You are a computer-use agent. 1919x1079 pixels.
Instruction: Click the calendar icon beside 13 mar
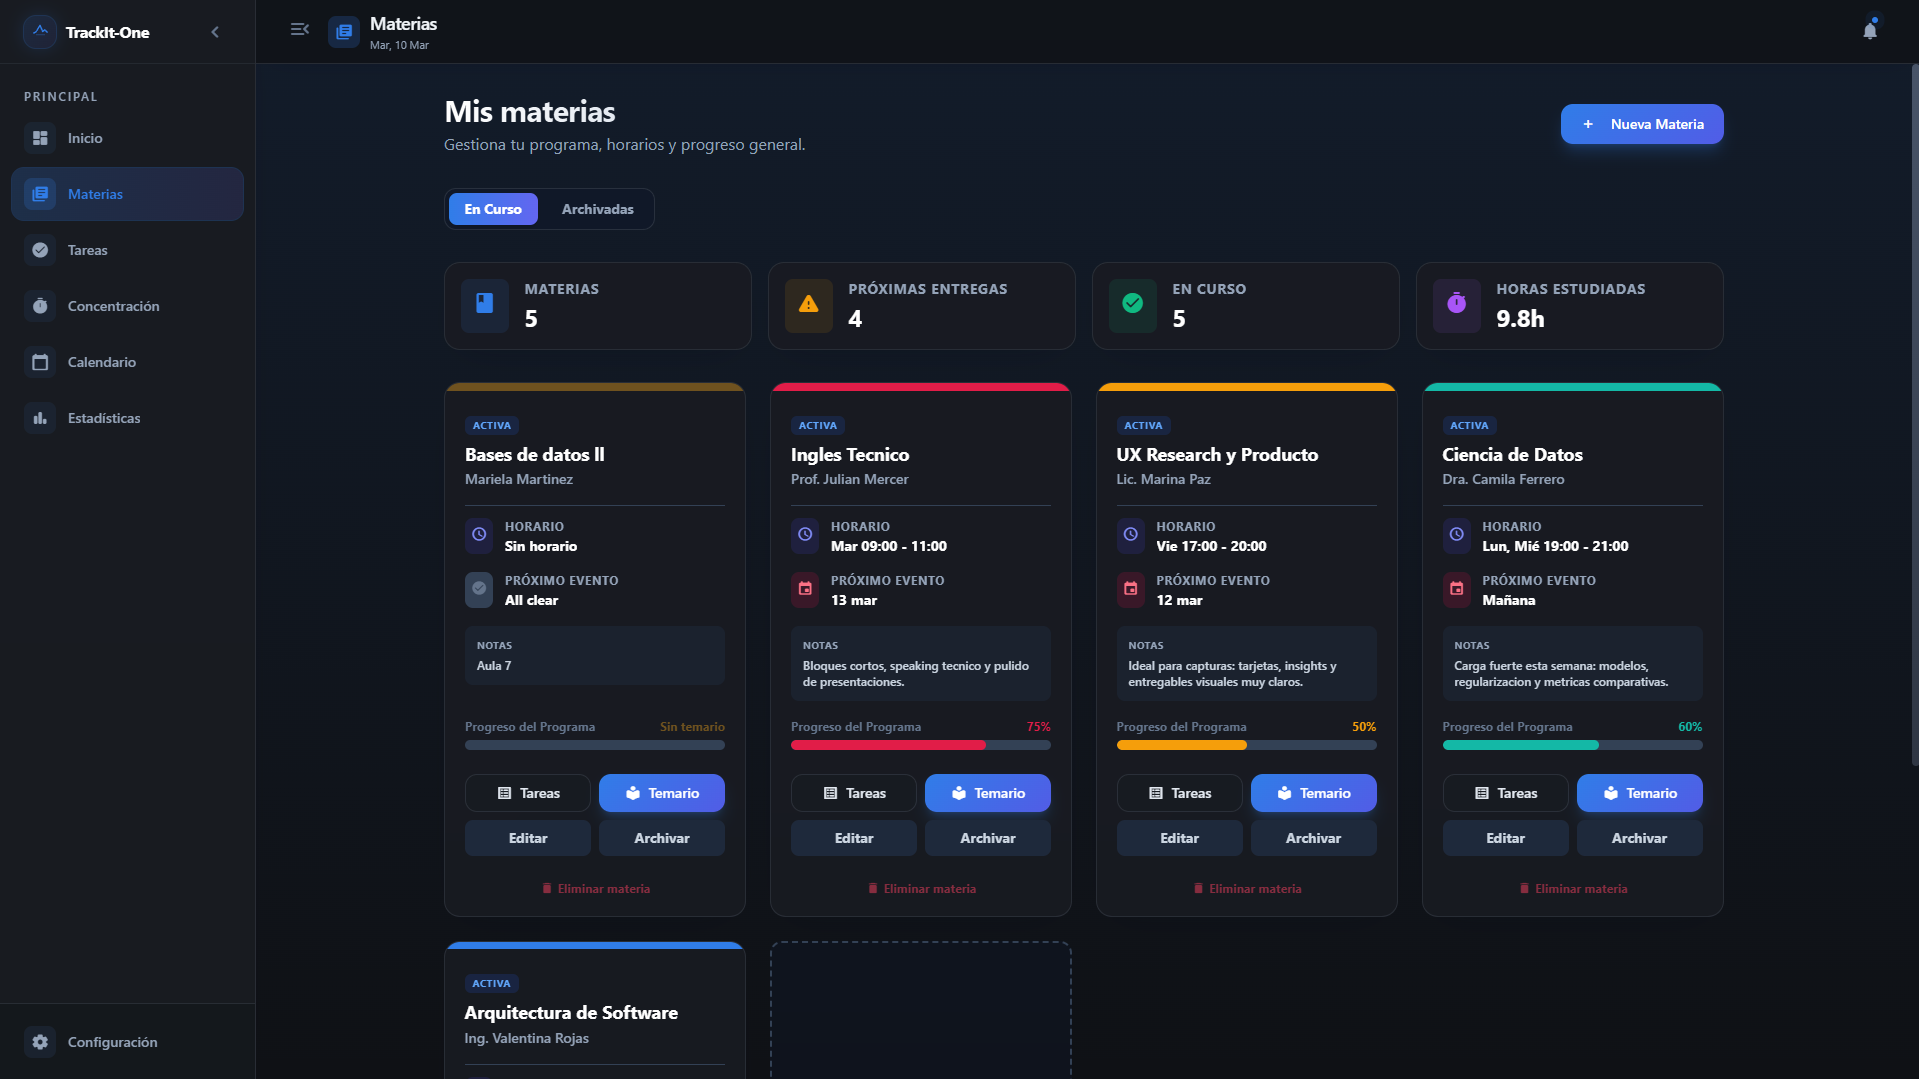click(x=805, y=589)
